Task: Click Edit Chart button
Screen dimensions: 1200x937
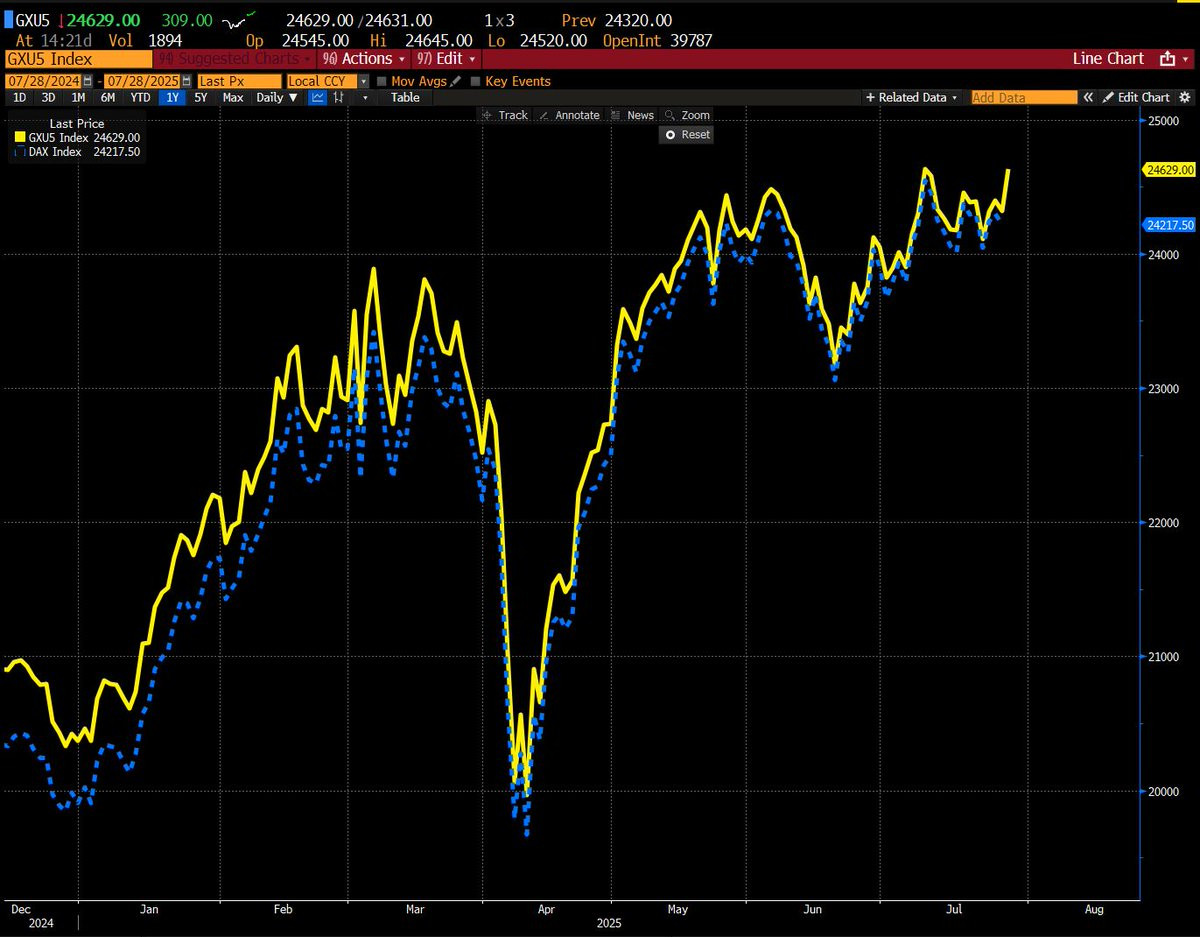Action: [x=1135, y=97]
